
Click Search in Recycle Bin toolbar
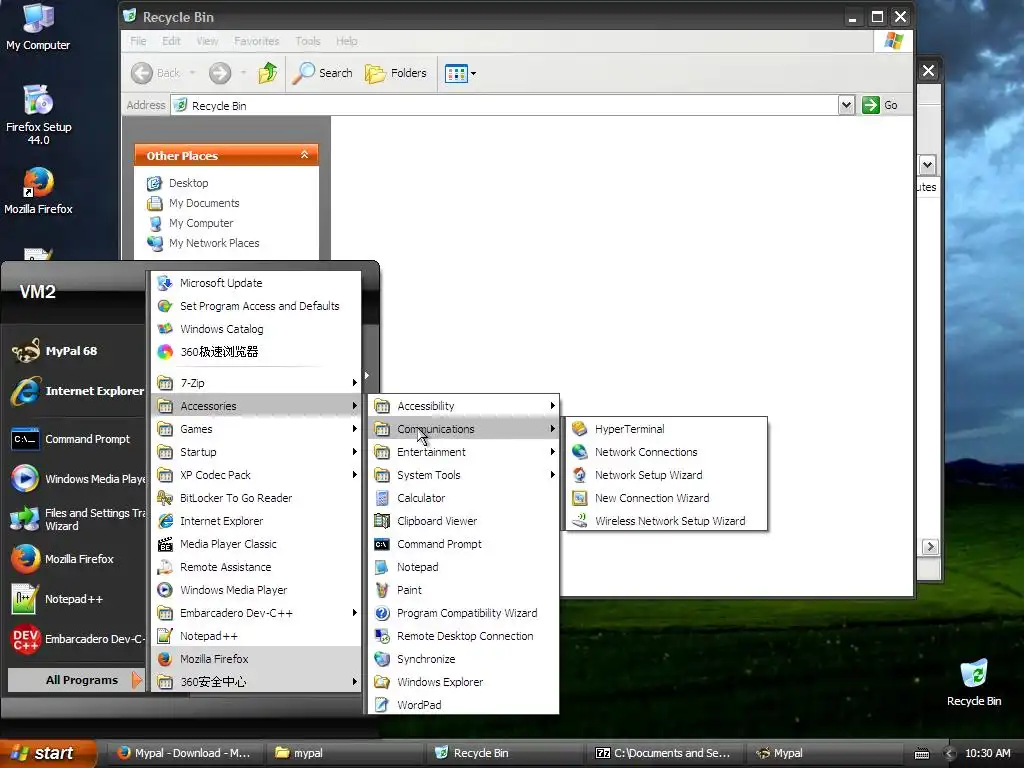(x=323, y=73)
